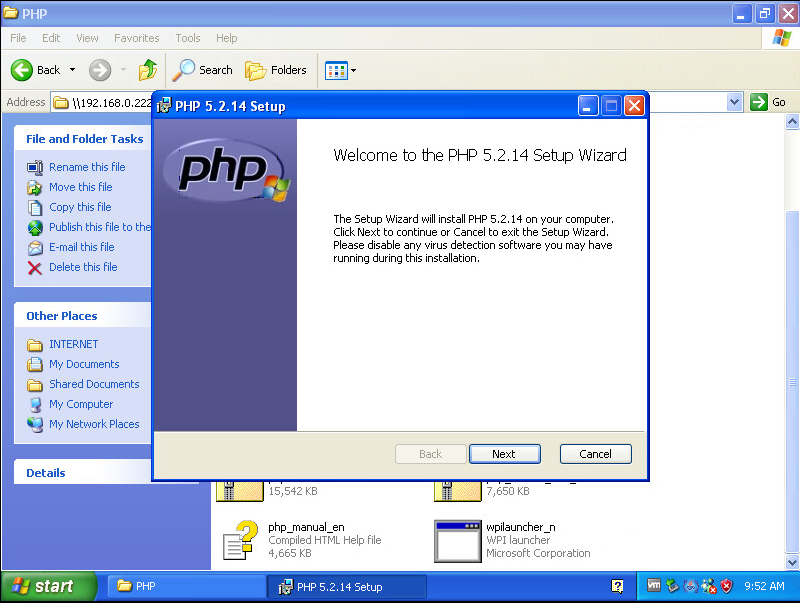Click the Move this file icon
Screen dimensions: 800x603
35,188
